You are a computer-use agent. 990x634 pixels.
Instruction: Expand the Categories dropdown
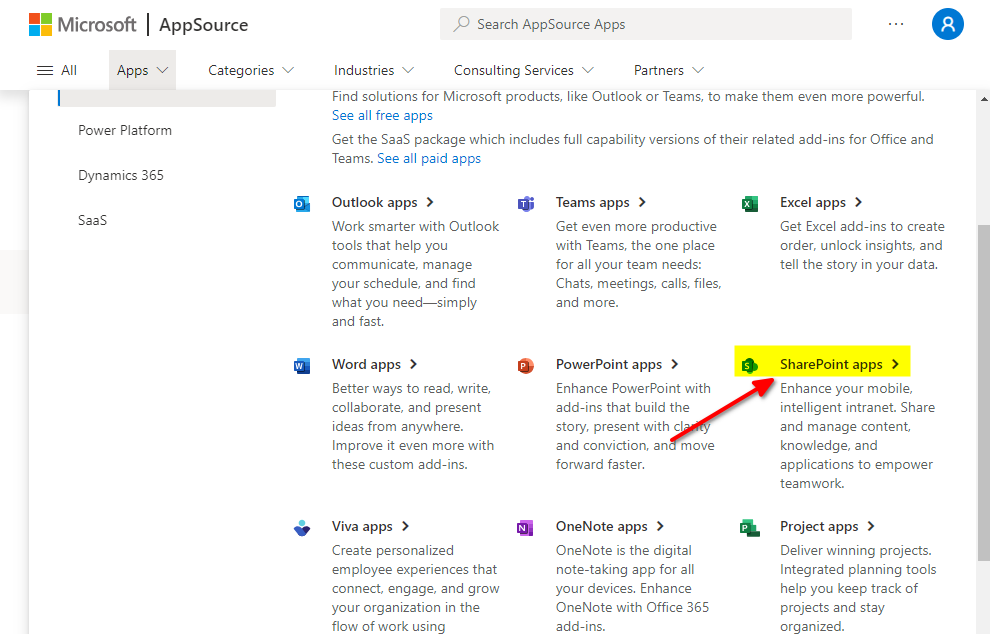tap(251, 70)
